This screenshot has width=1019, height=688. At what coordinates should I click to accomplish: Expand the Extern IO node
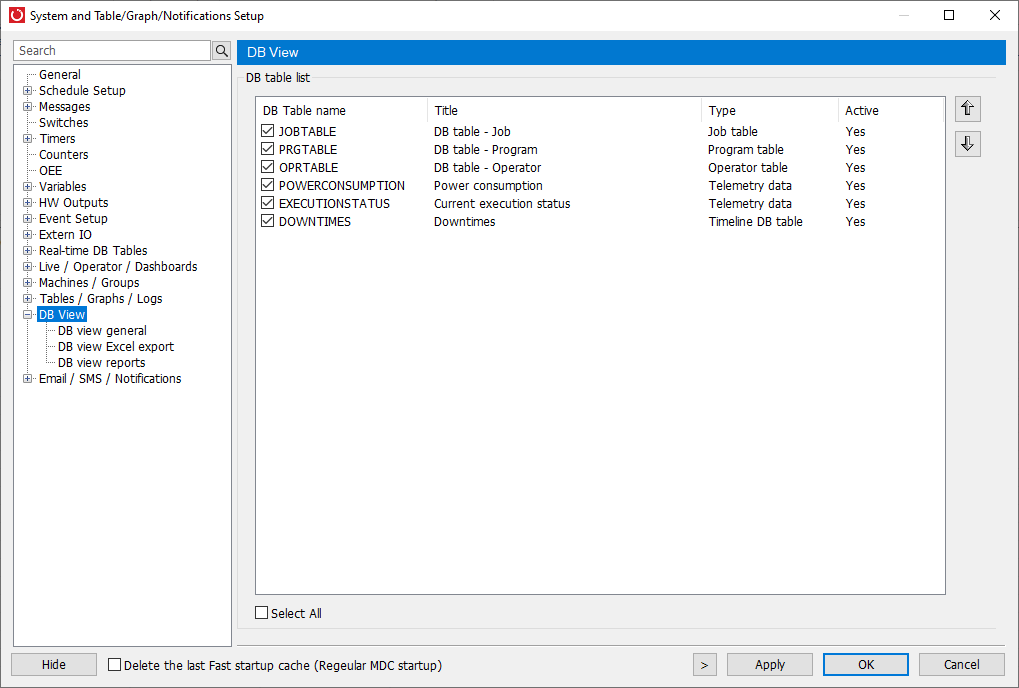(x=27, y=235)
